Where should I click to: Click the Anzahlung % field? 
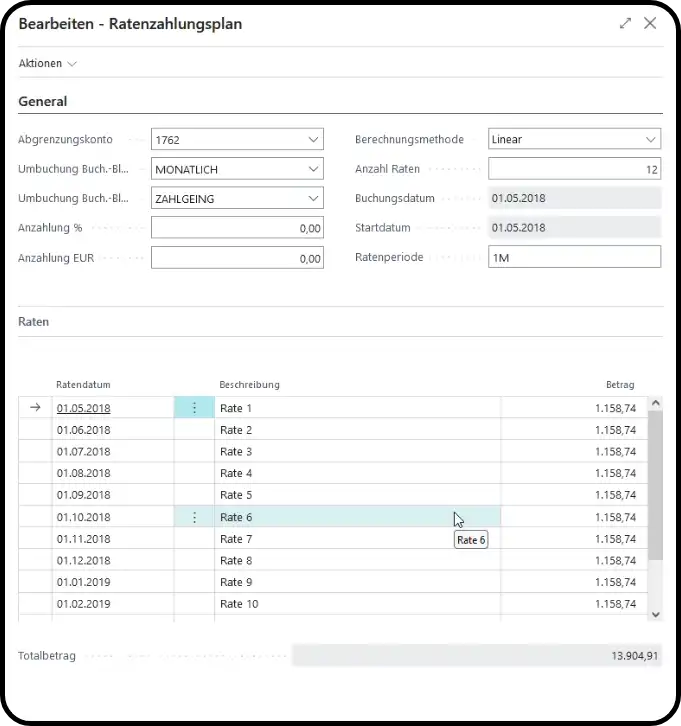point(237,229)
